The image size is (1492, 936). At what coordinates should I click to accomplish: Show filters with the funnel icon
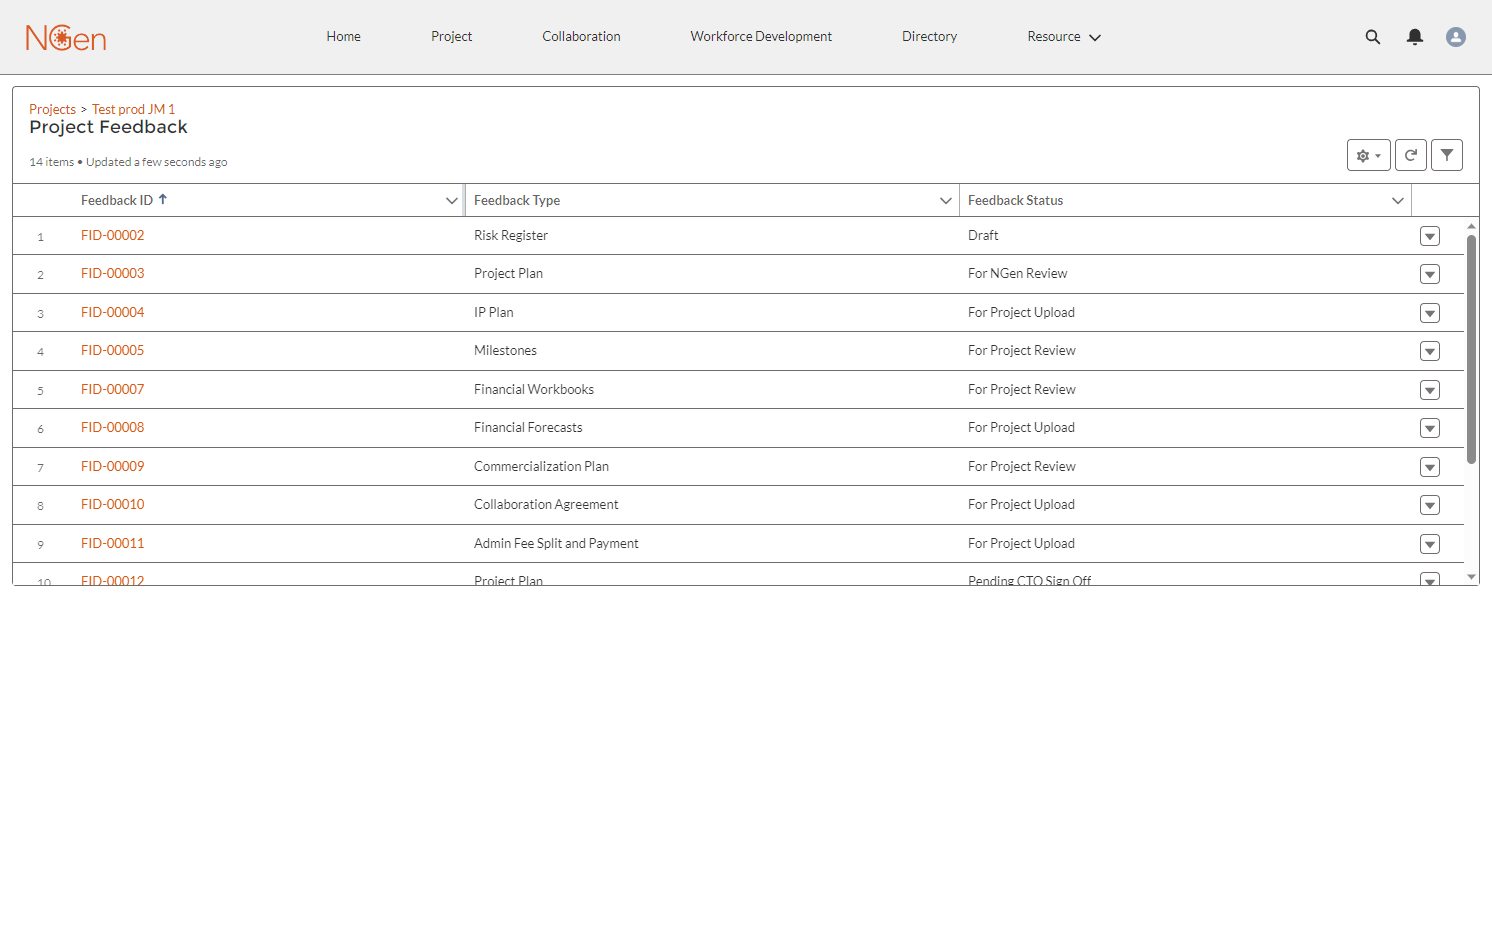(x=1447, y=155)
